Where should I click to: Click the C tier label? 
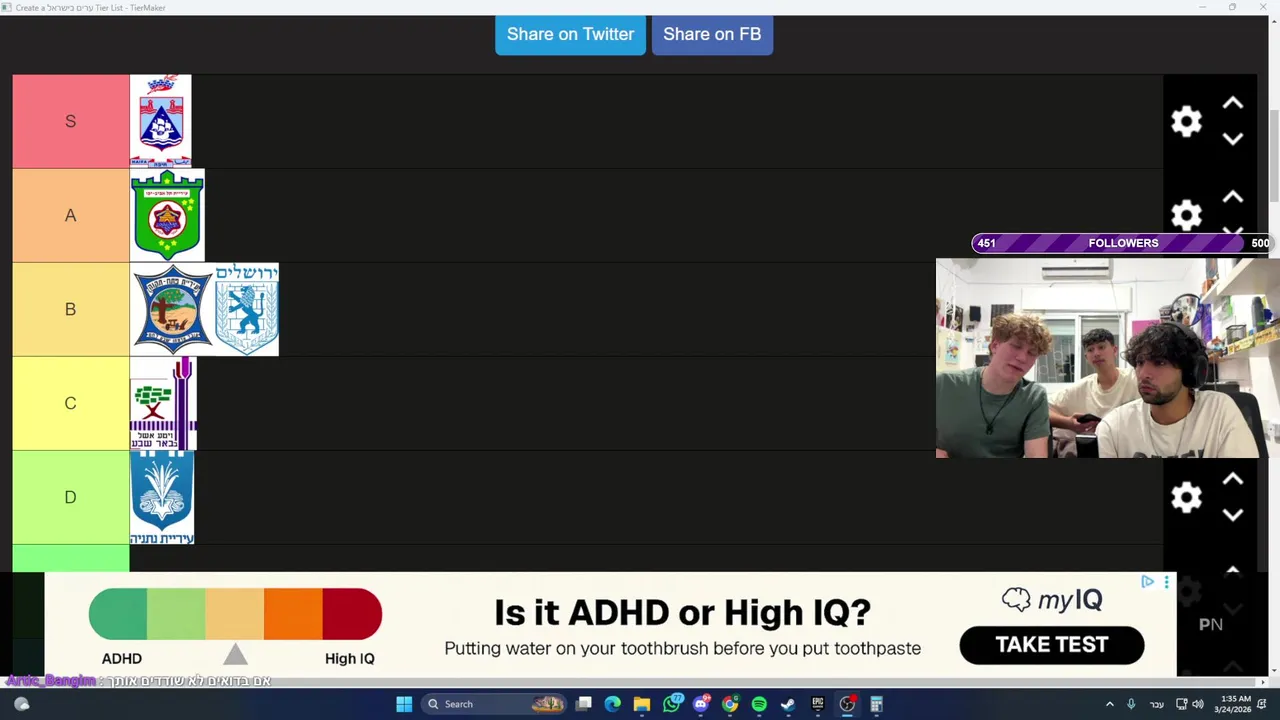pyautogui.click(x=70, y=403)
